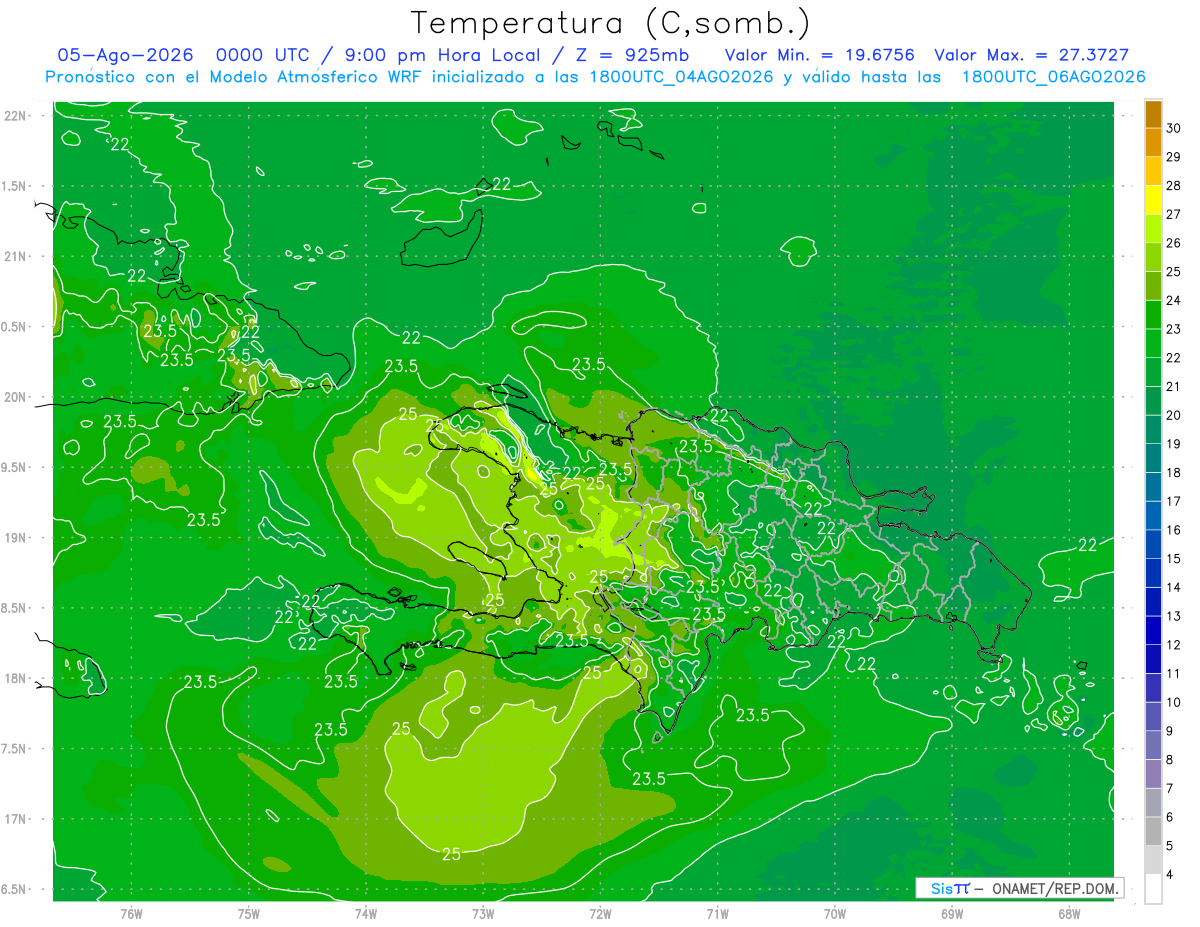Image resolution: width=1200 pixels, height=927 pixels.
Task: Click the '1.5N' latitude axis label
Action: 15,186
